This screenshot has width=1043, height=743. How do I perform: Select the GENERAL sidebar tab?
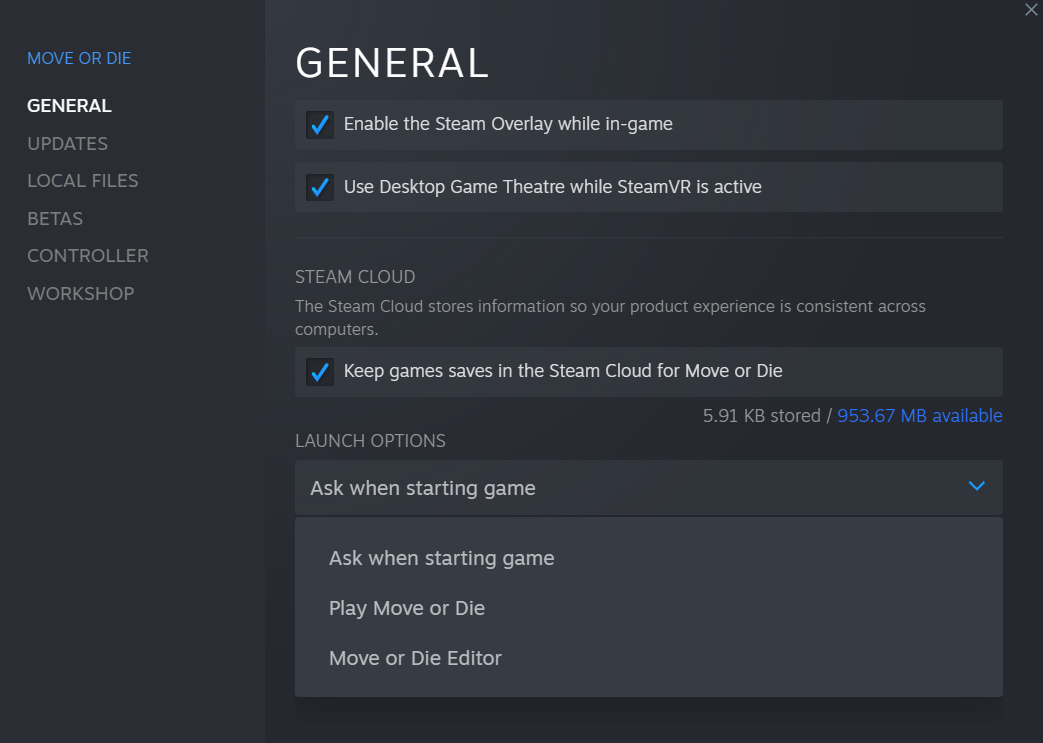69,106
